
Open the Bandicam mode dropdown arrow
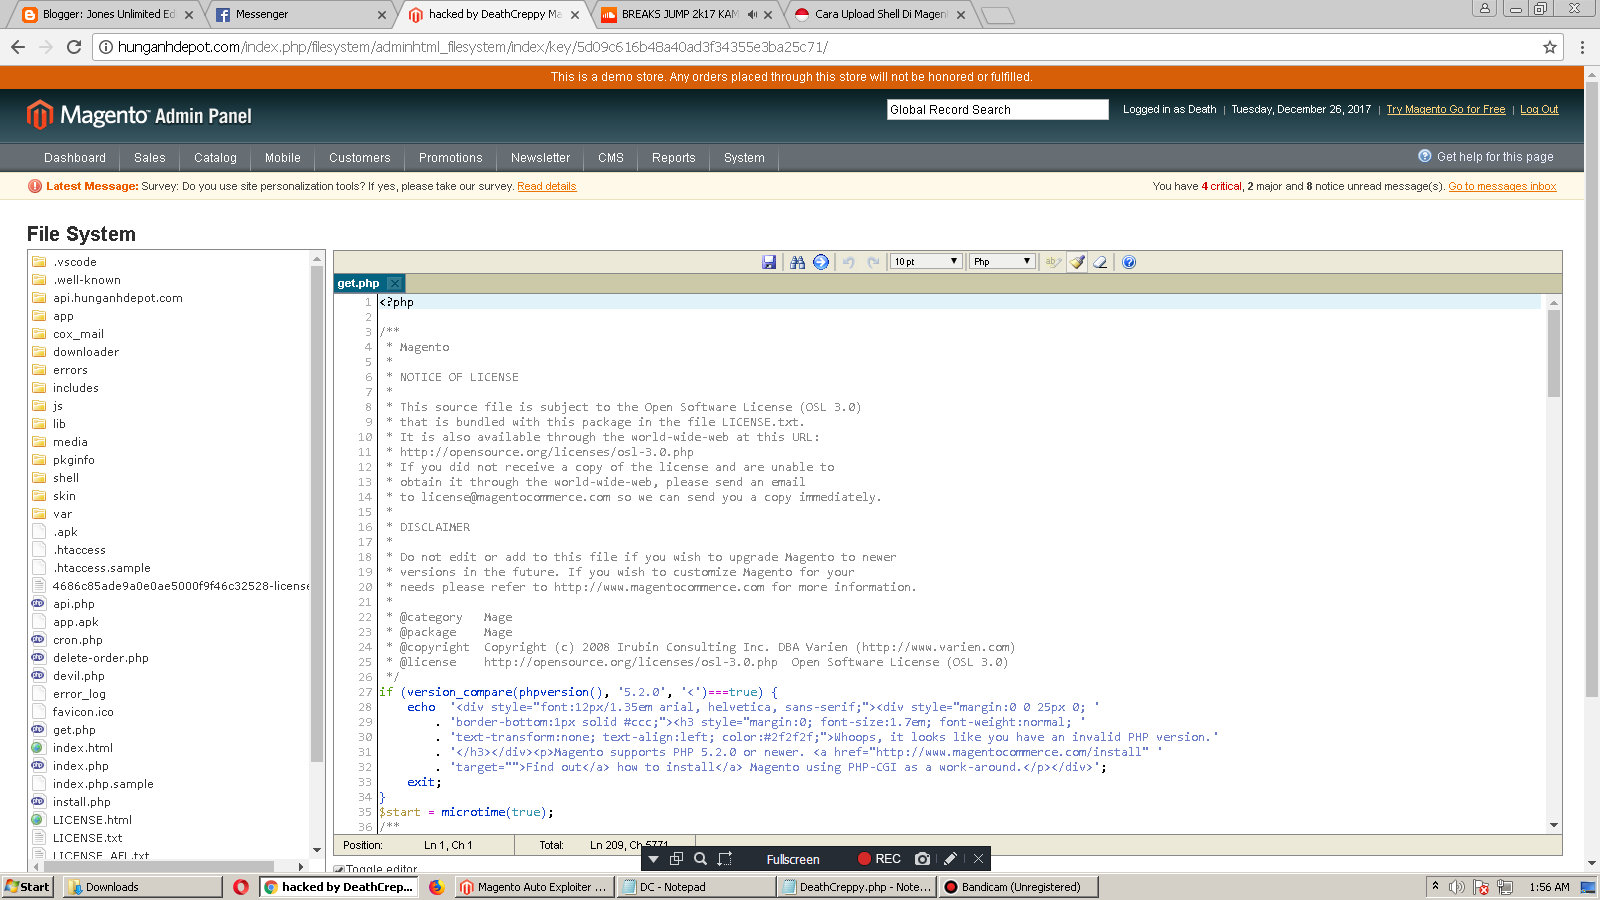(654, 858)
